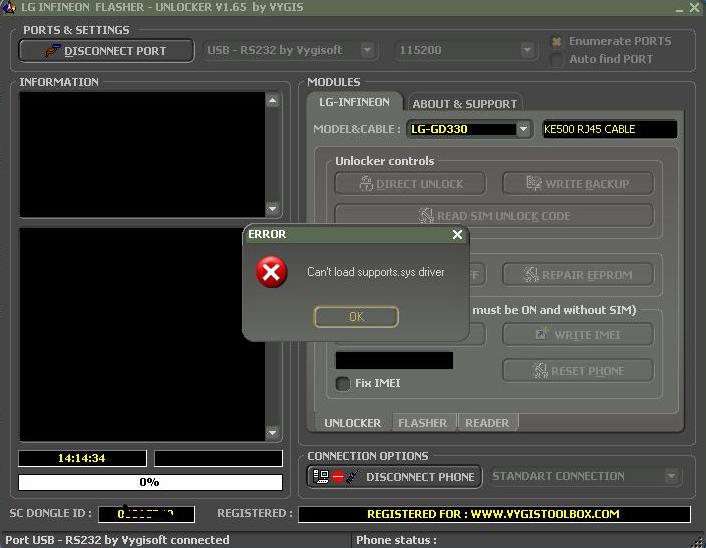Open the STANDART CONNECTION dropdown
This screenshot has width=706, height=548.
(671, 476)
